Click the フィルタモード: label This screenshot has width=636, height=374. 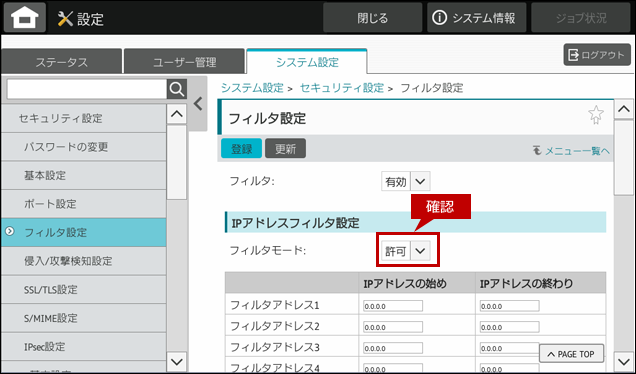click(268, 250)
